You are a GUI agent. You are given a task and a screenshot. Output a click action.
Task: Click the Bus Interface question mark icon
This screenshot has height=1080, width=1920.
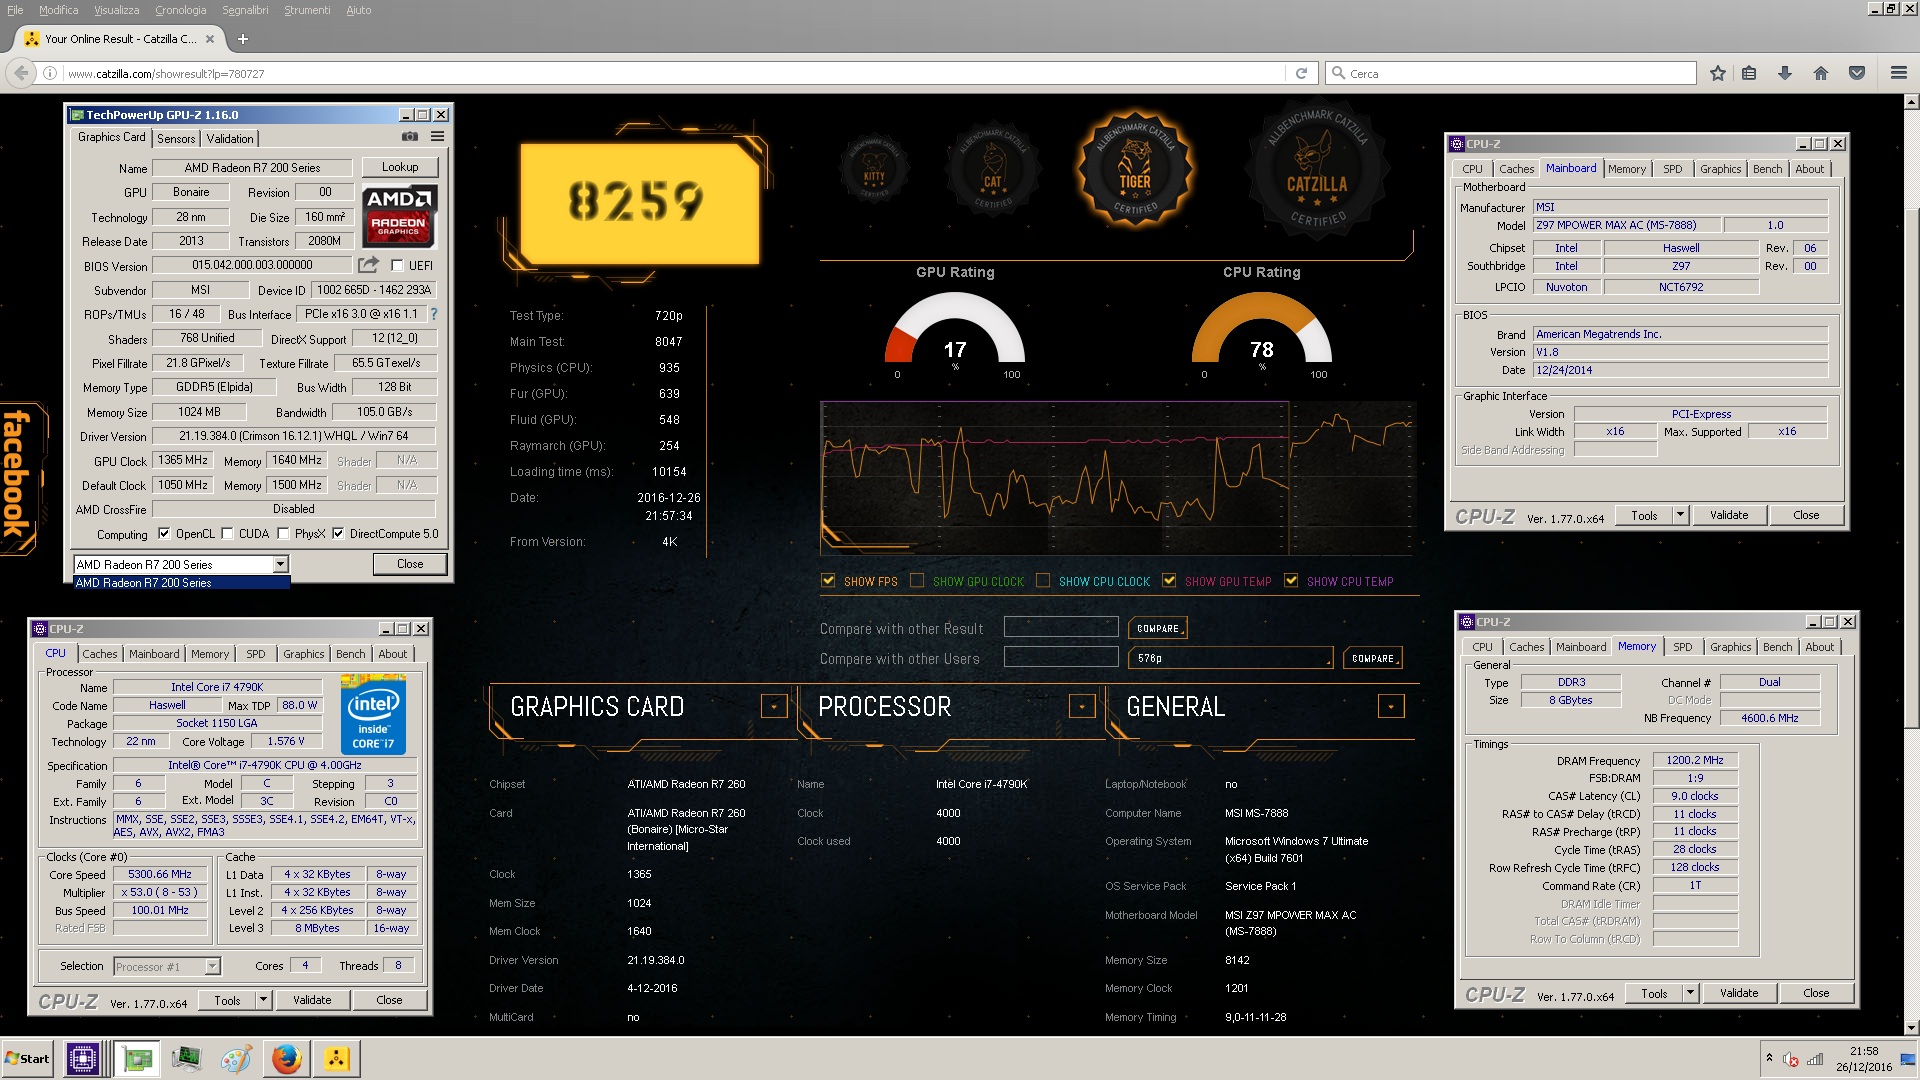pyautogui.click(x=434, y=314)
